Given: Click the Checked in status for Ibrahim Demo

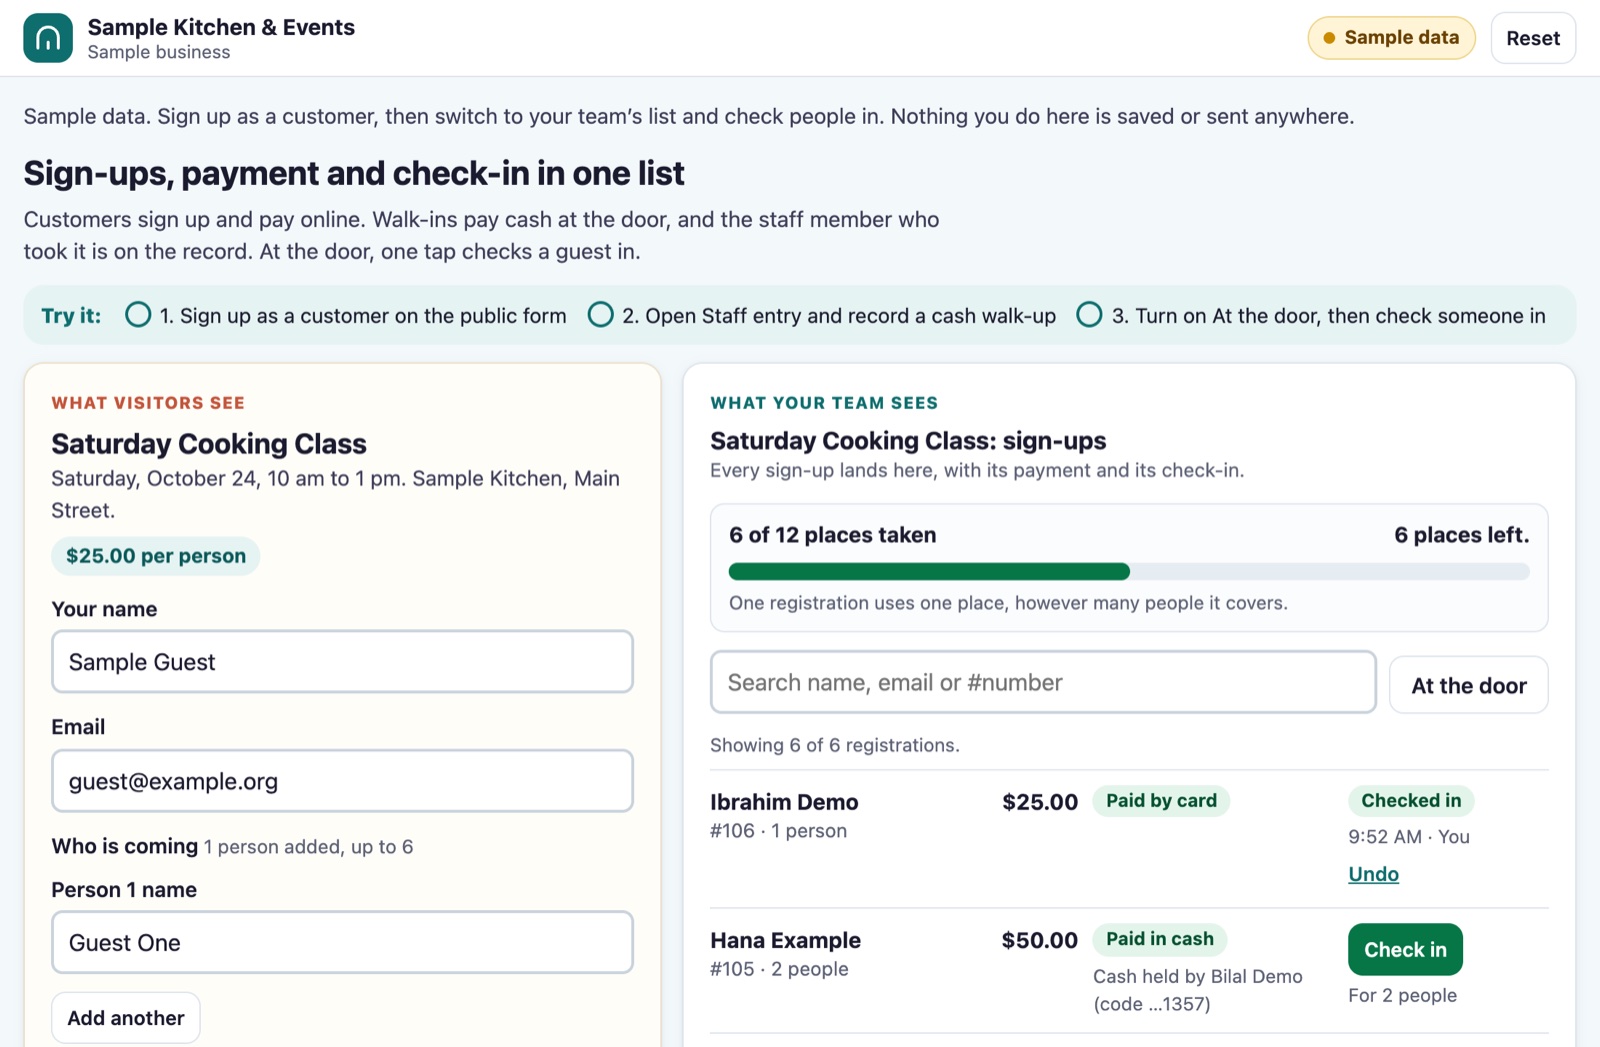Looking at the screenshot, I should pos(1411,801).
